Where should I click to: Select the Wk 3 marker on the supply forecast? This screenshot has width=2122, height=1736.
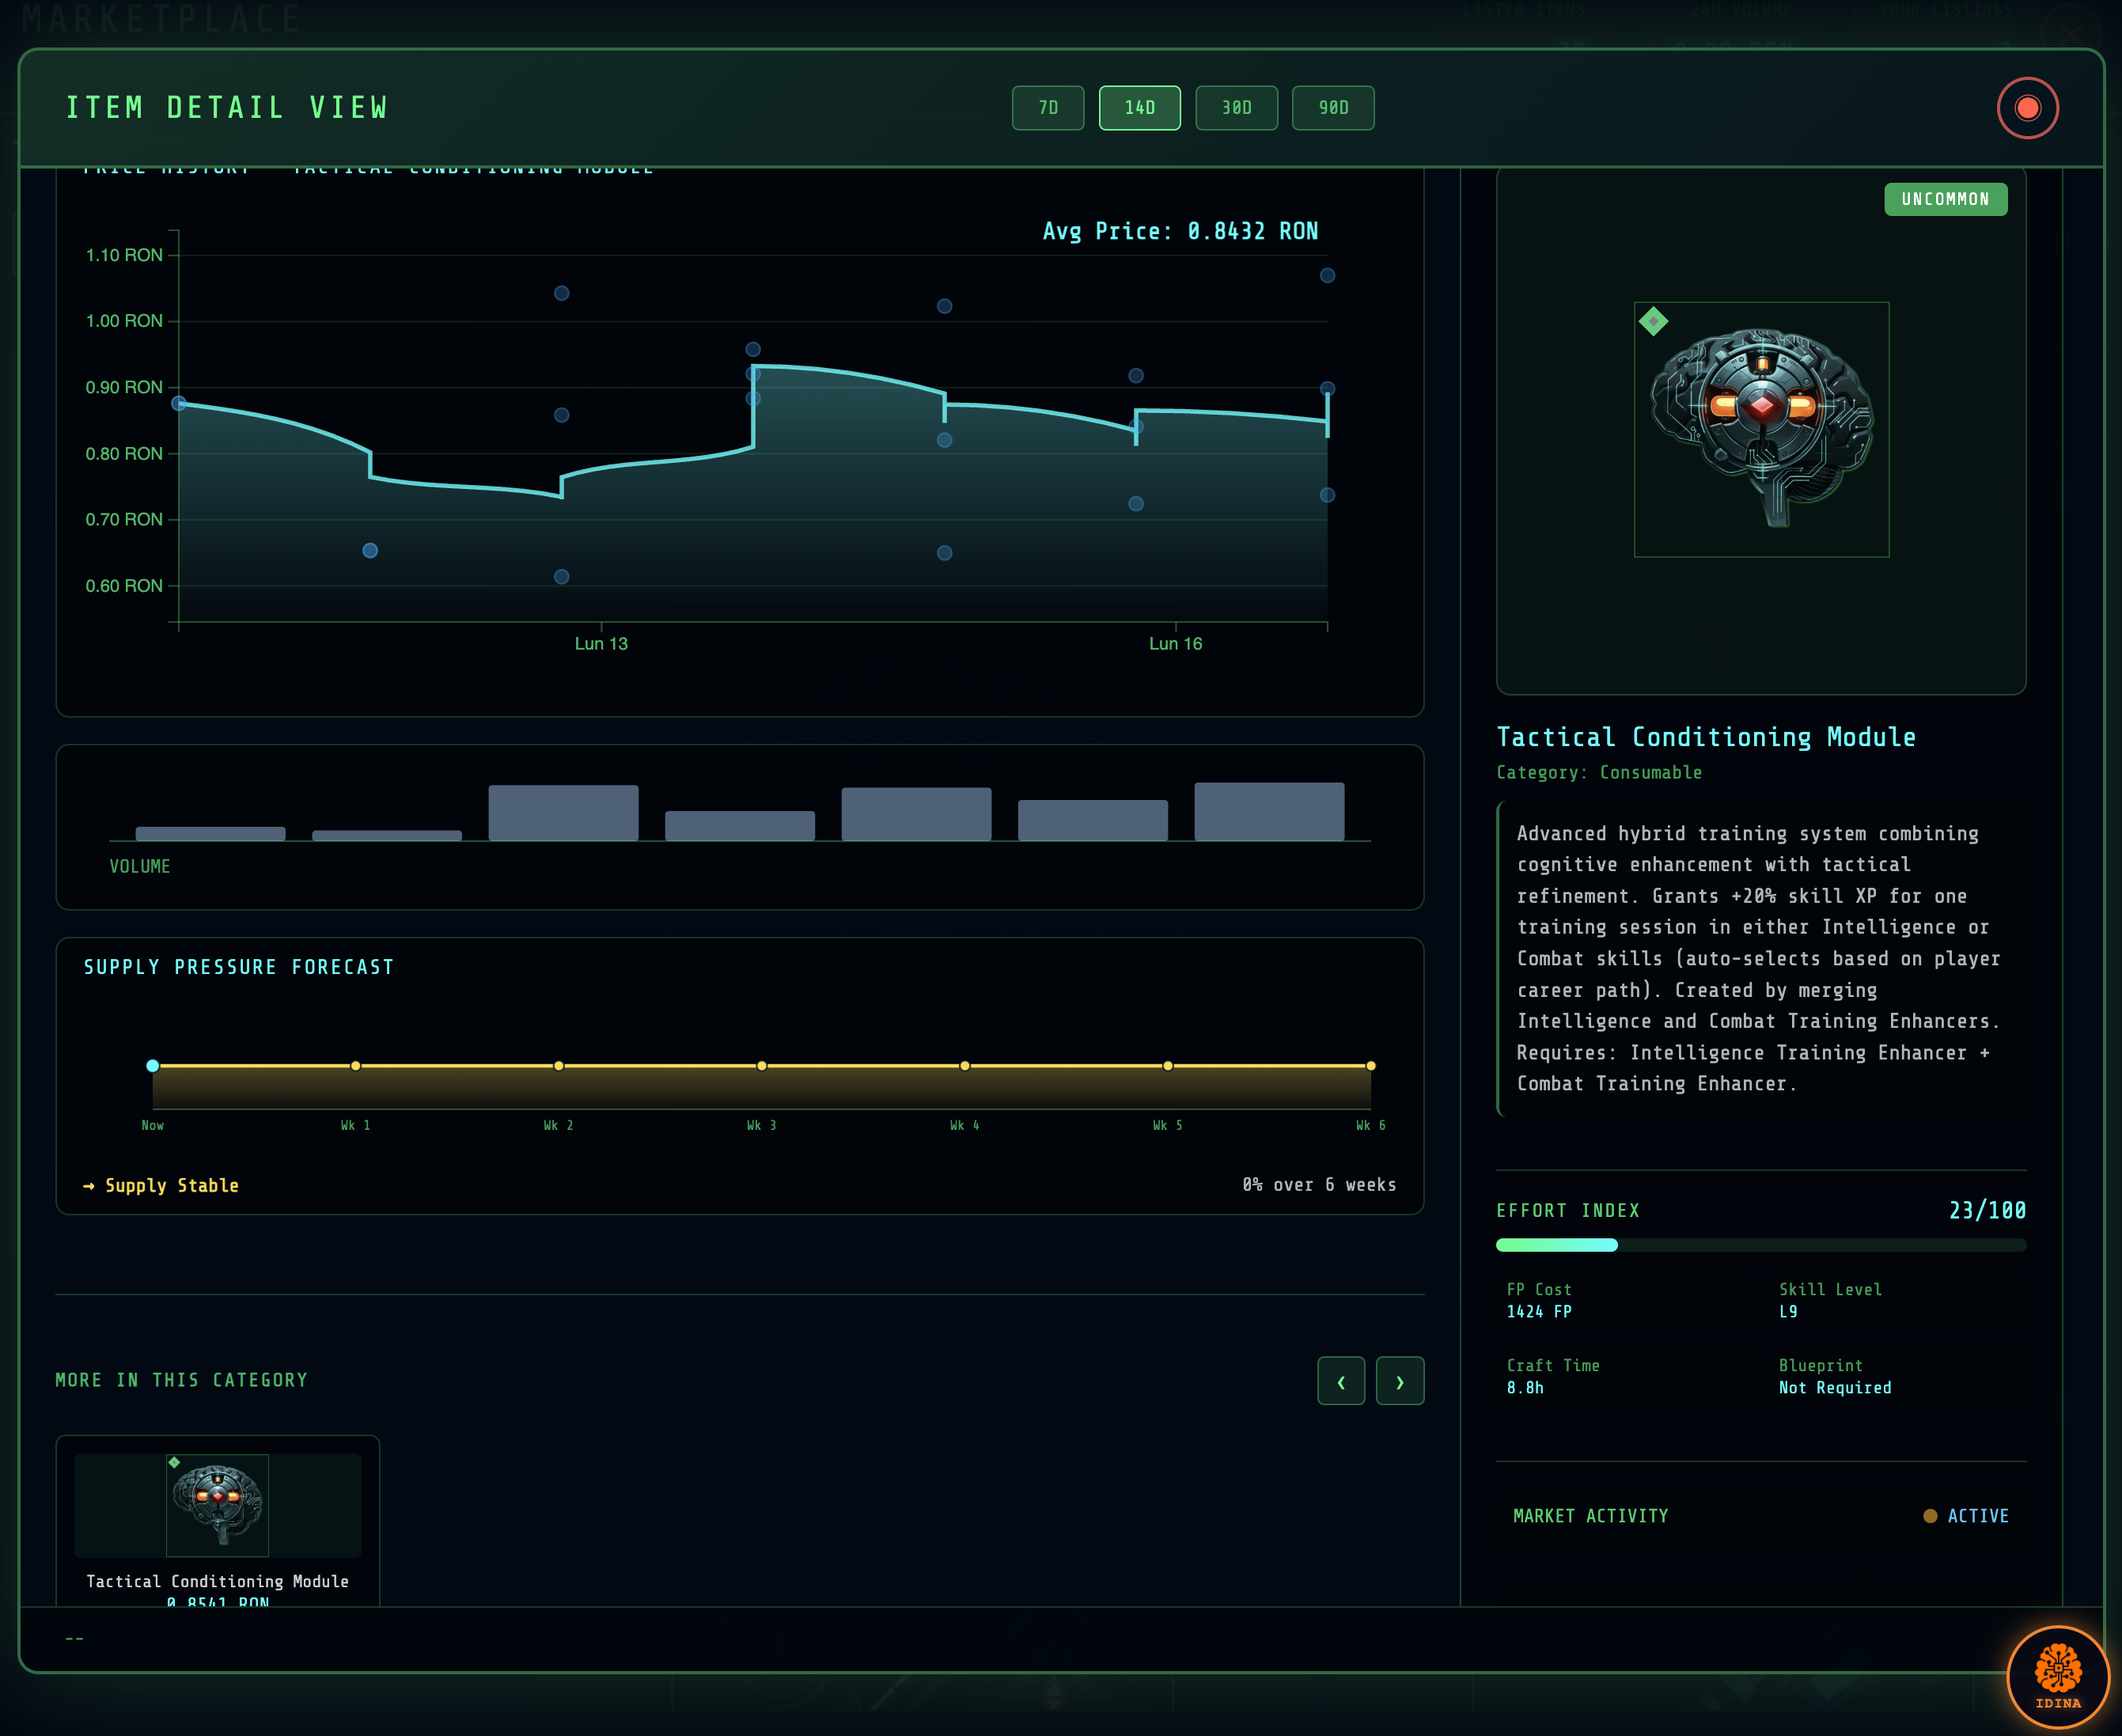coord(761,1066)
